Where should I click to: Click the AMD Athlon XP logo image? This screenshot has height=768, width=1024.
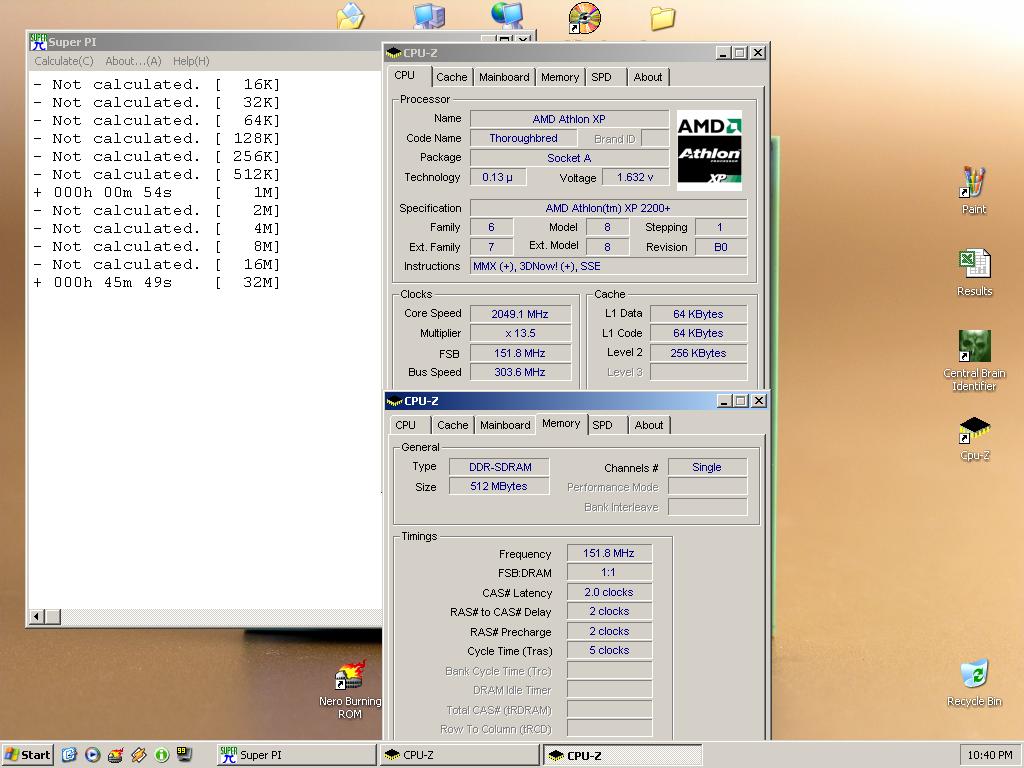click(x=709, y=150)
